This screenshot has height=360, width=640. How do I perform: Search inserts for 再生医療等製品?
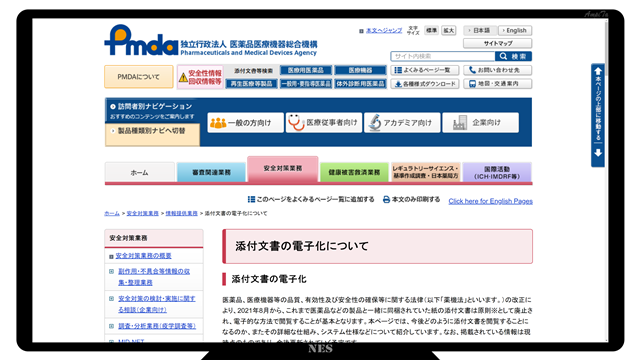251,84
